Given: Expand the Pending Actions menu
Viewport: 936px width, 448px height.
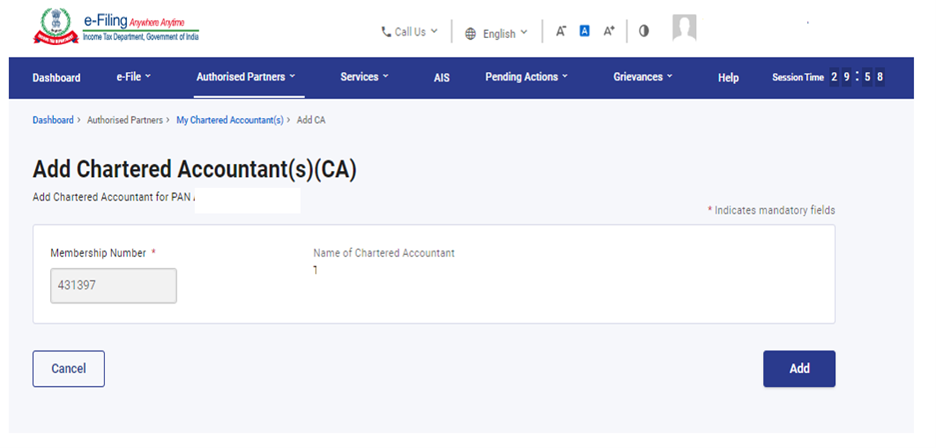Looking at the screenshot, I should point(526,77).
